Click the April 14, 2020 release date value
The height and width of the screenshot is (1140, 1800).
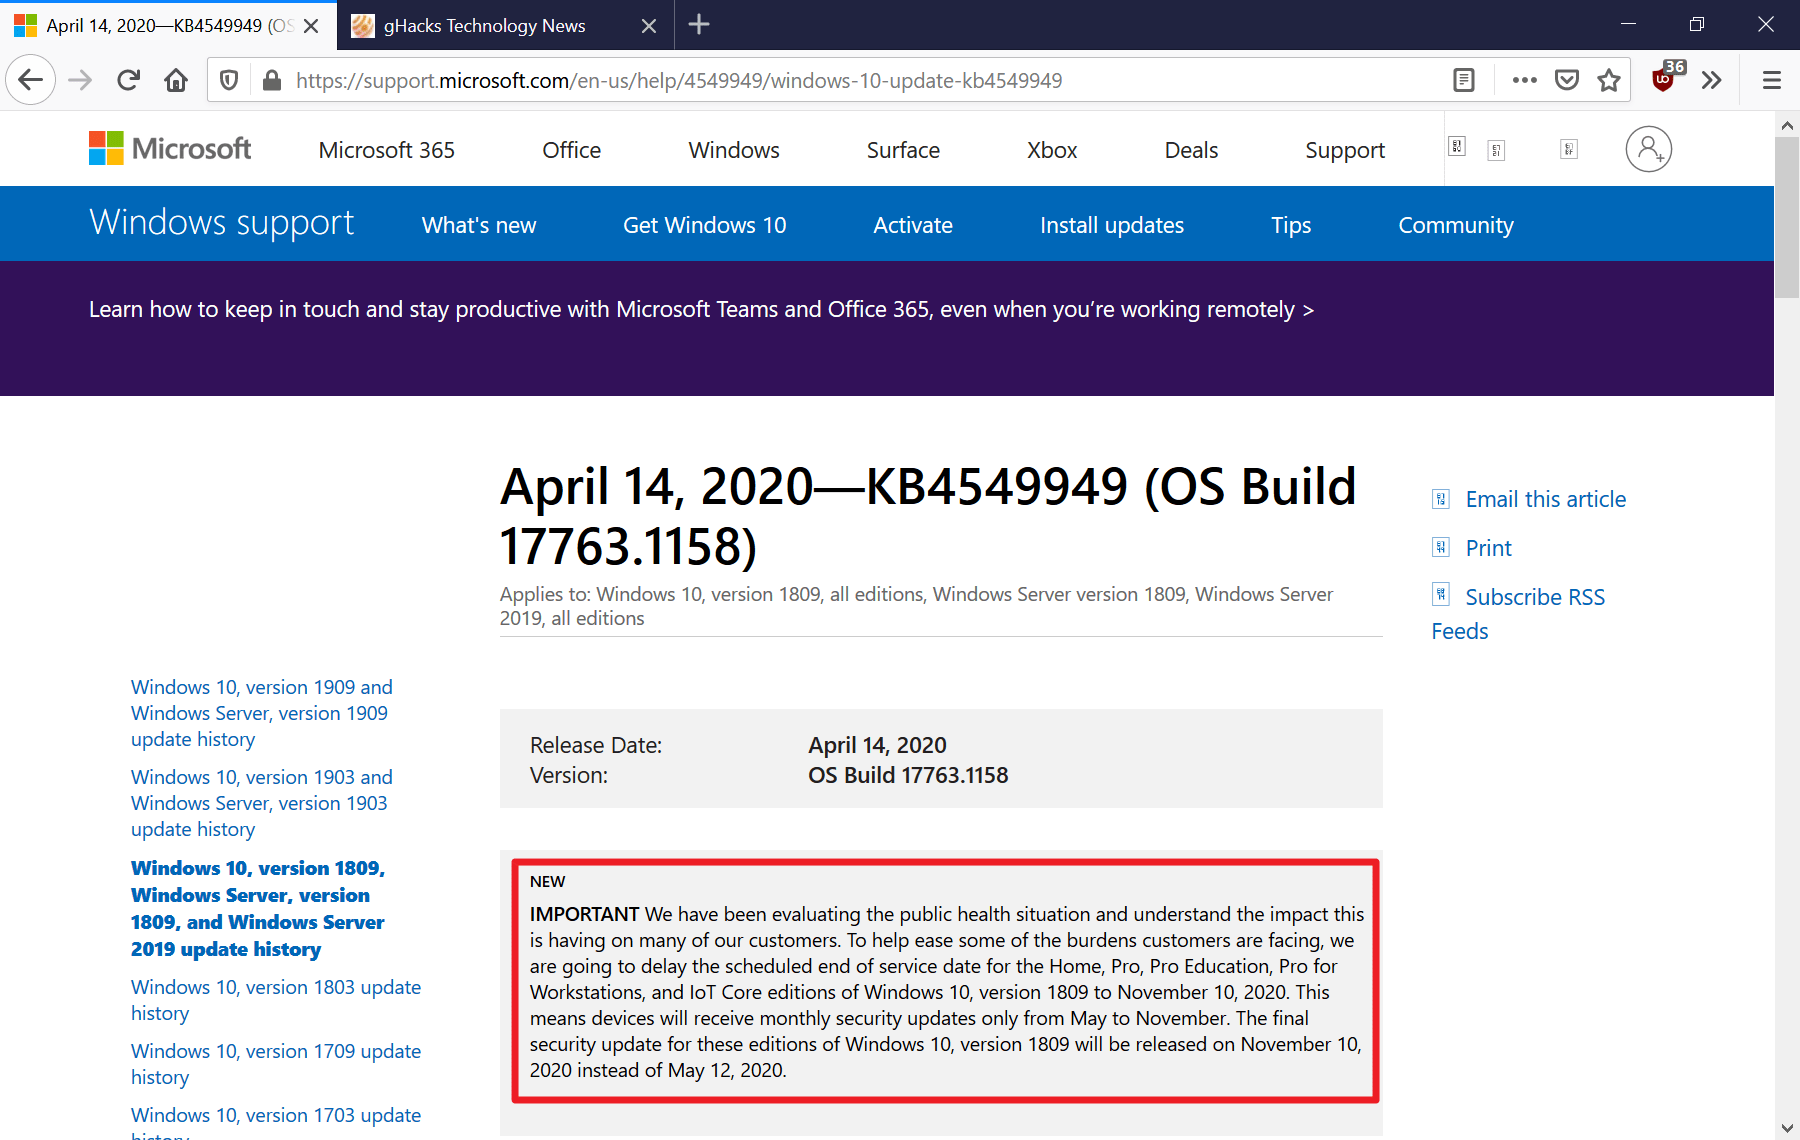(877, 745)
